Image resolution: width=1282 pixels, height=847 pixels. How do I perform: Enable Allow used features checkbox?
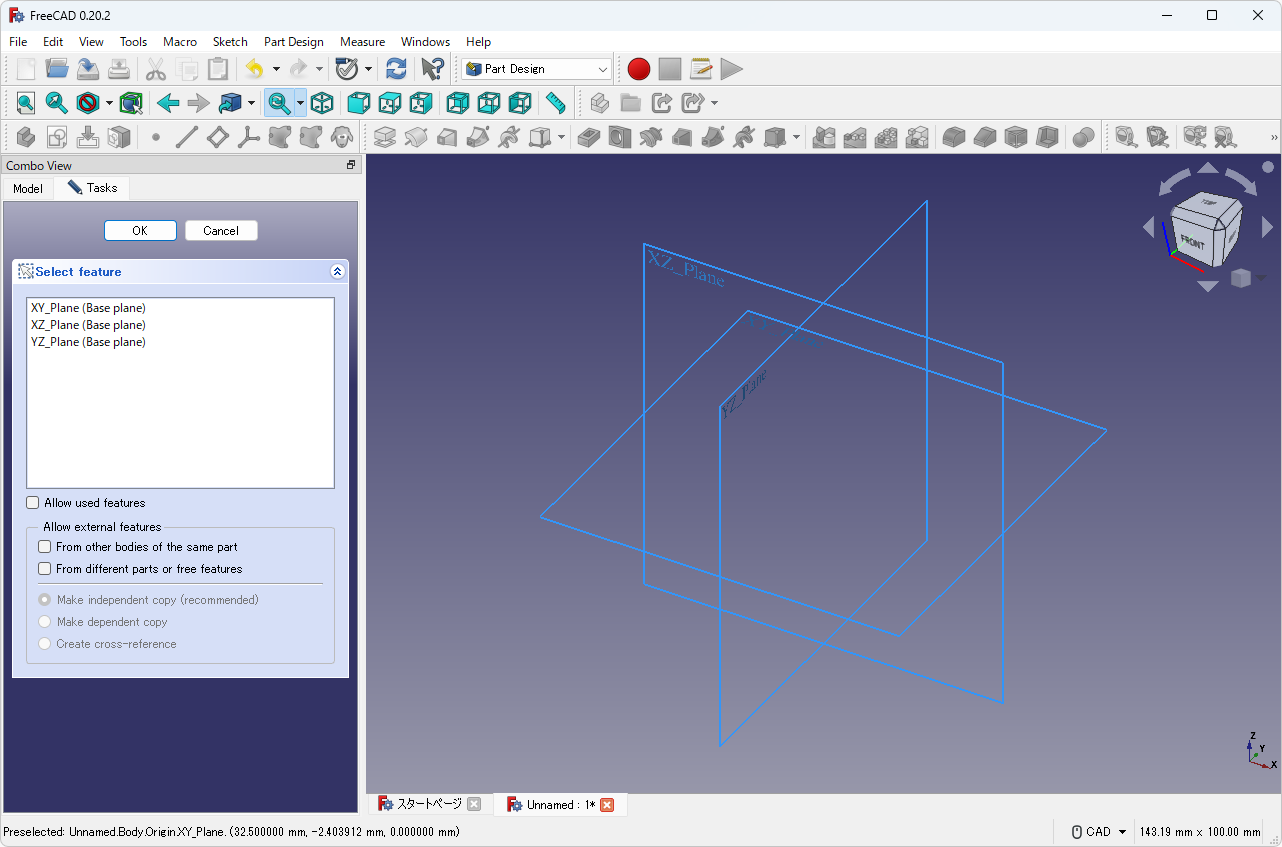tap(33, 503)
